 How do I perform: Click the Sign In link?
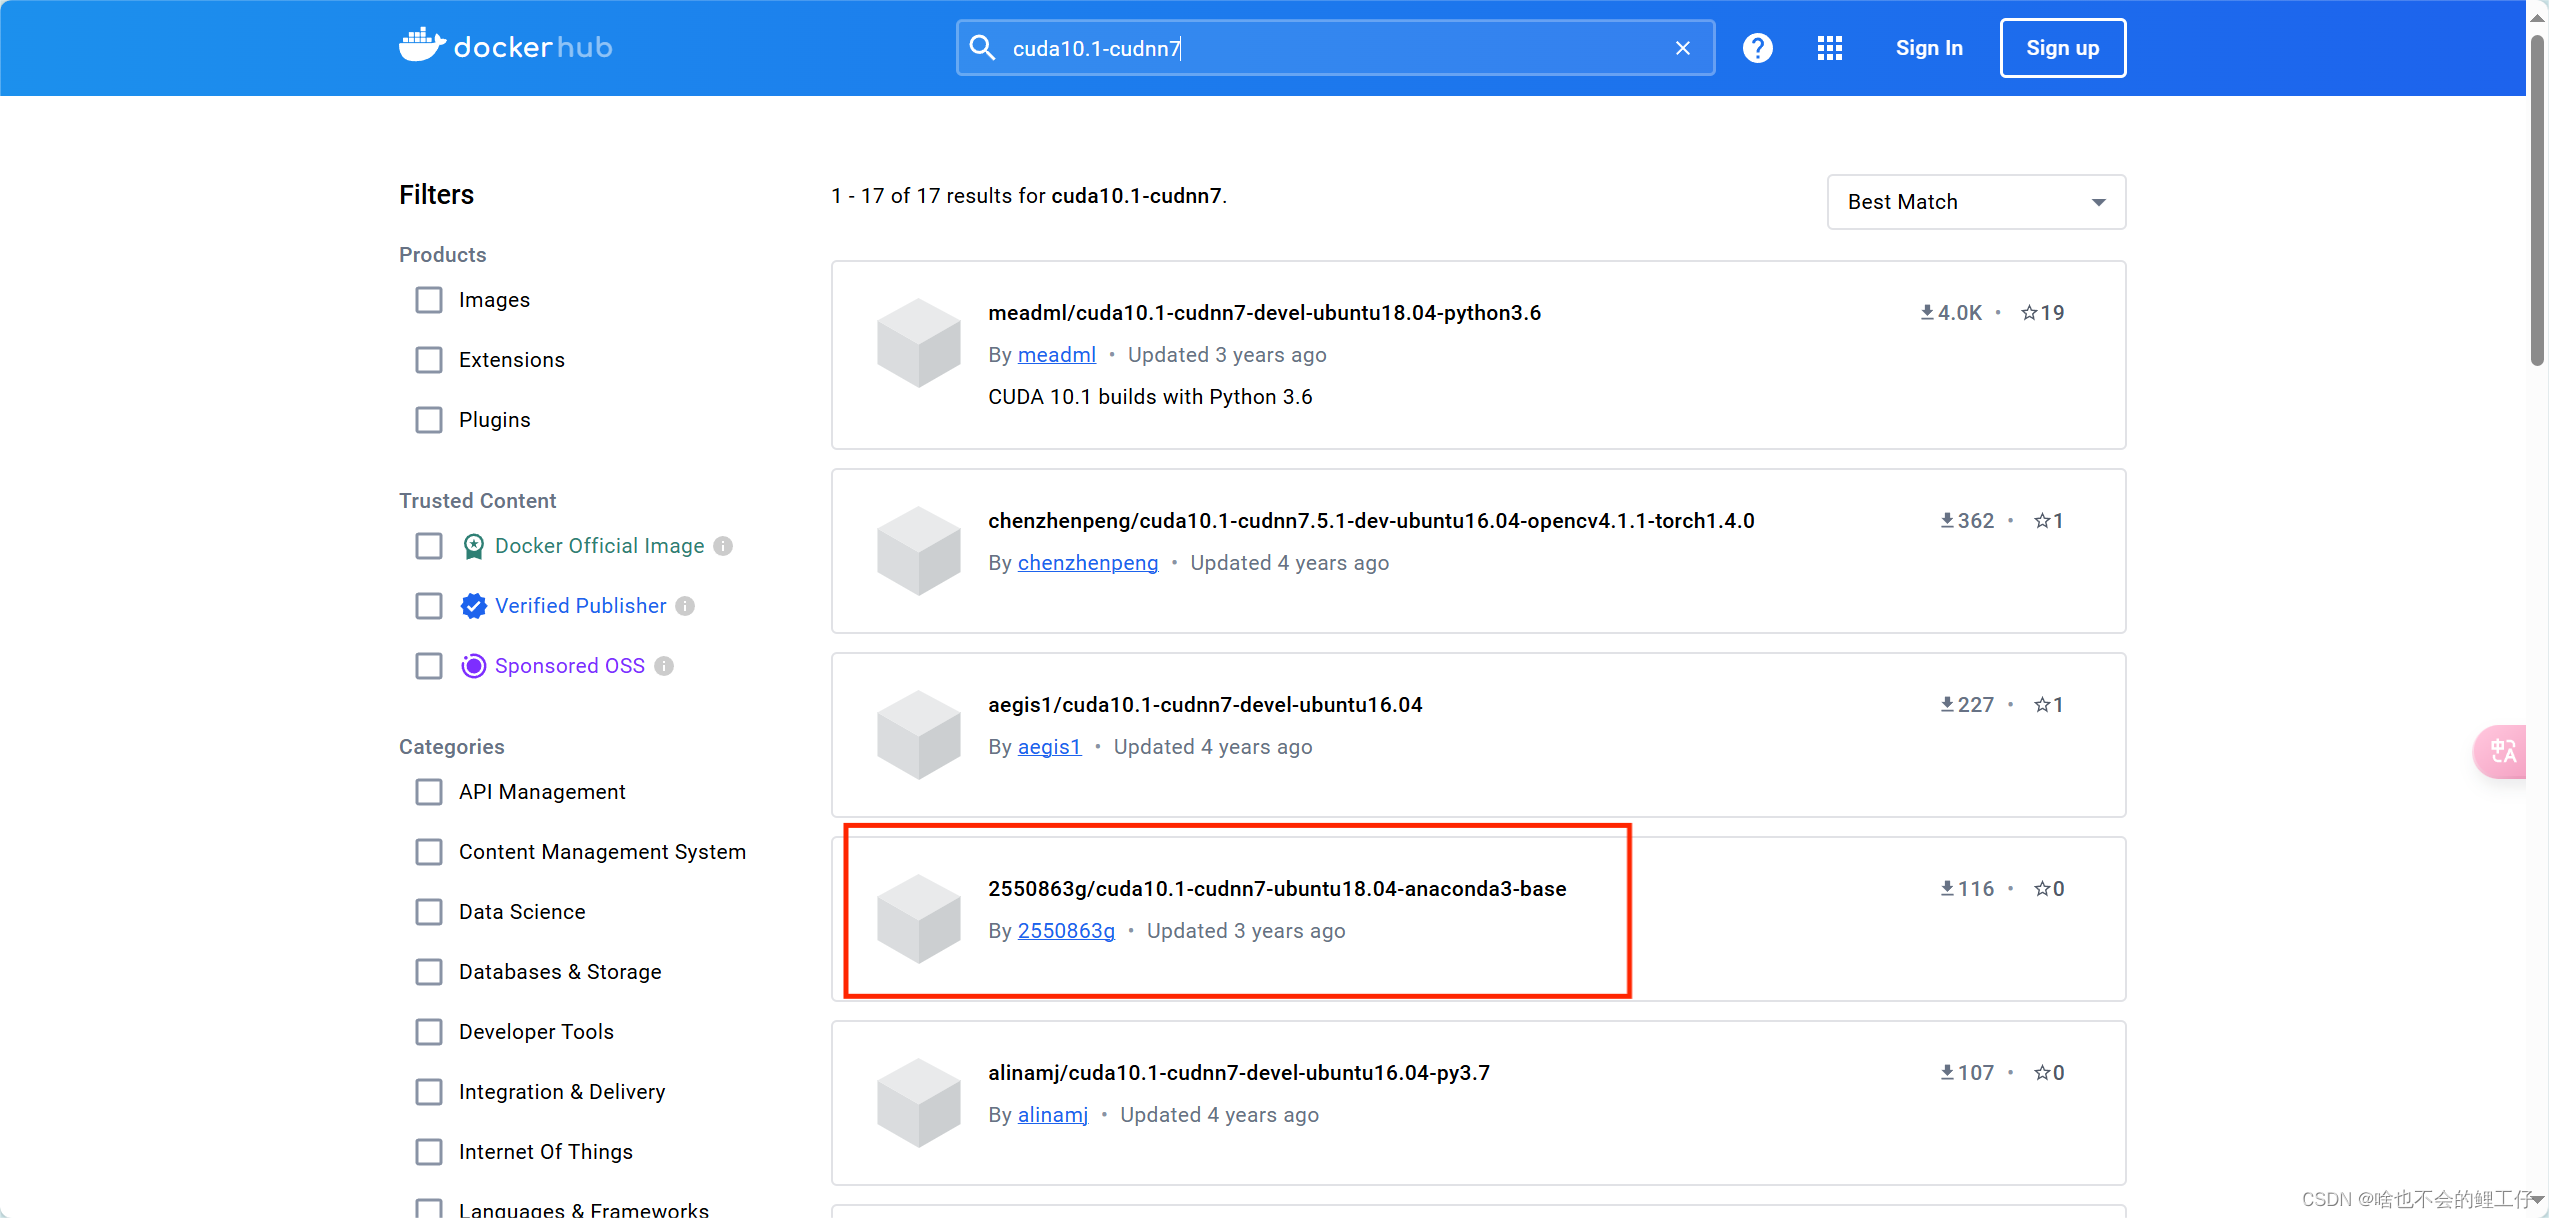1927,47
